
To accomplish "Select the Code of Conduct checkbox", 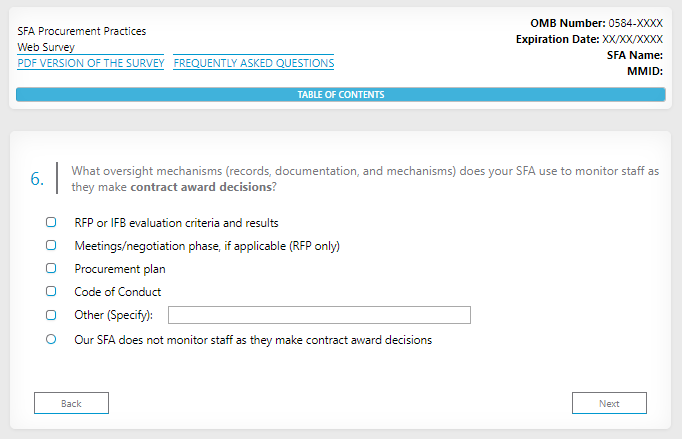I will [51, 292].
